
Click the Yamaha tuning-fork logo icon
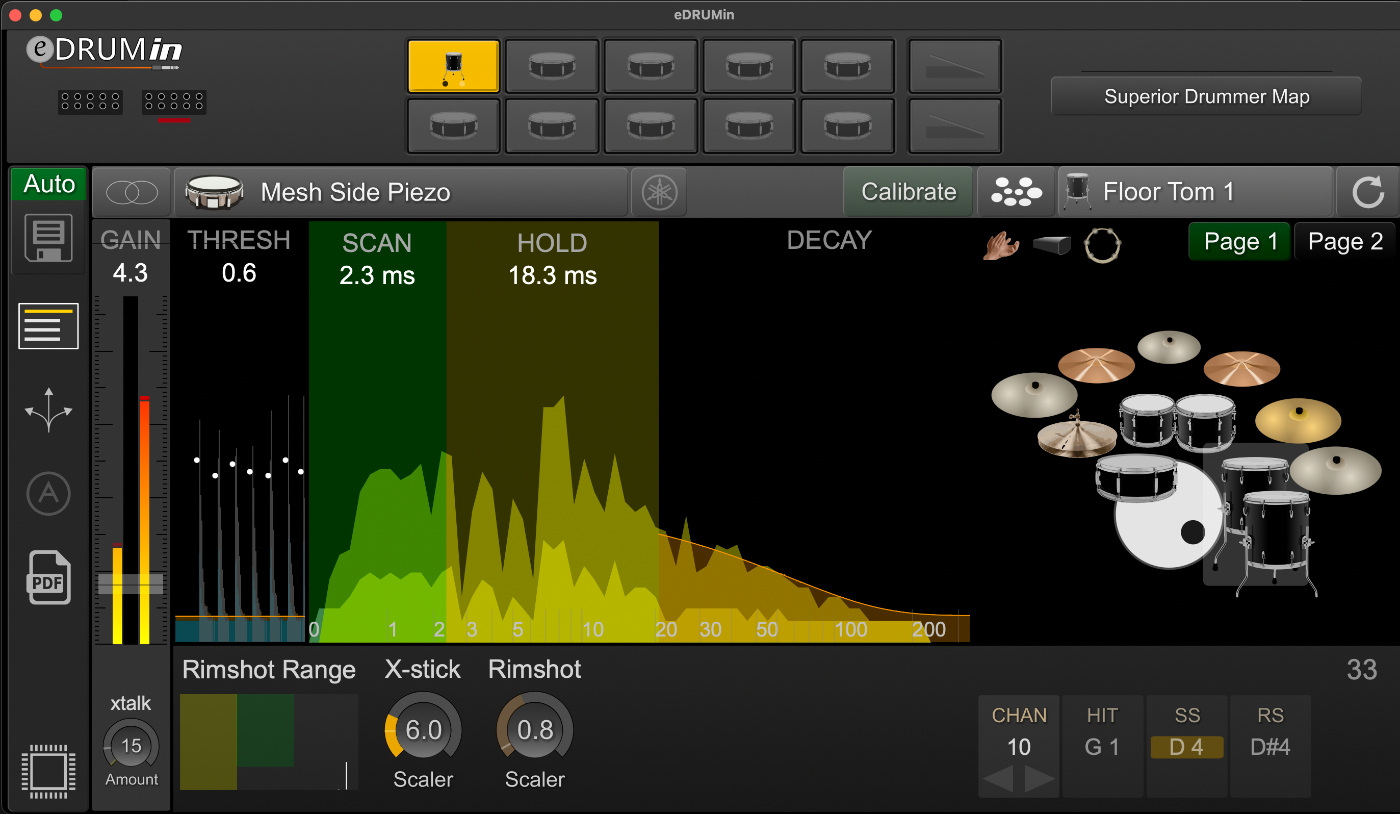tap(660, 192)
